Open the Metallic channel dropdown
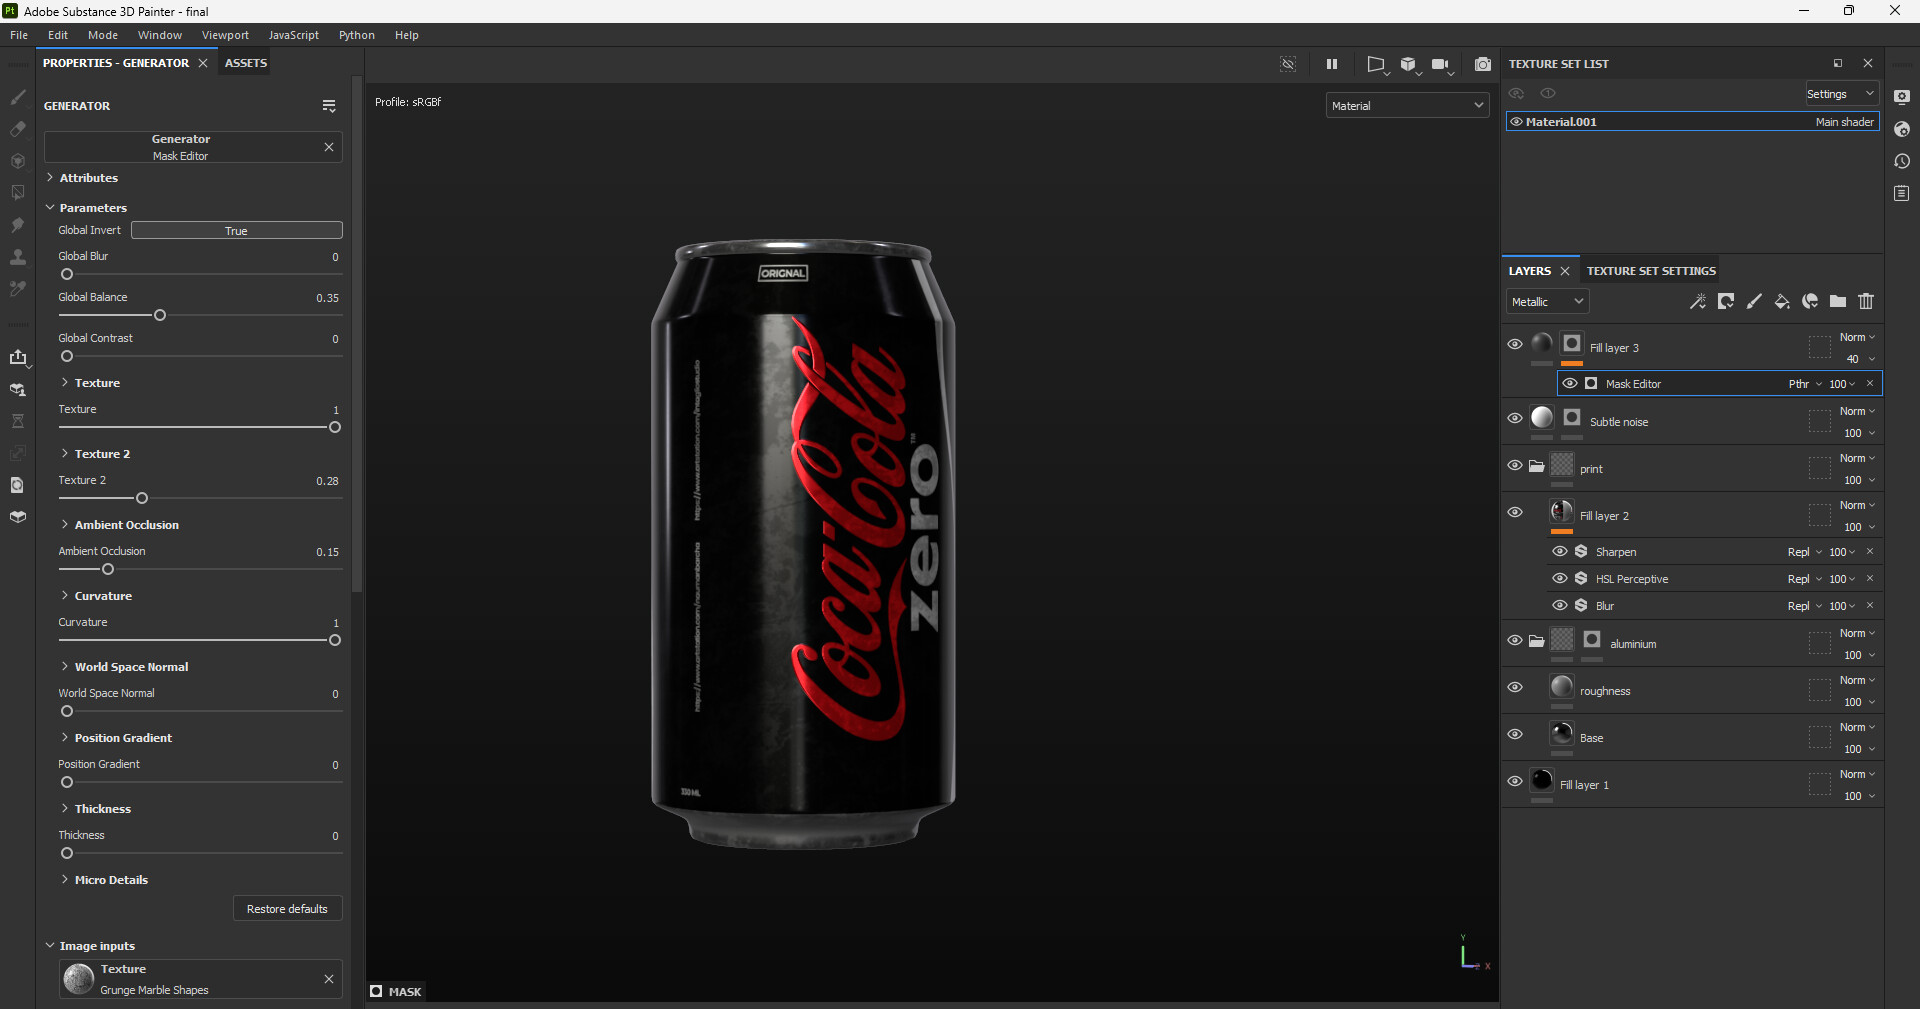Screen dimensions: 1920x1009 [1546, 301]
